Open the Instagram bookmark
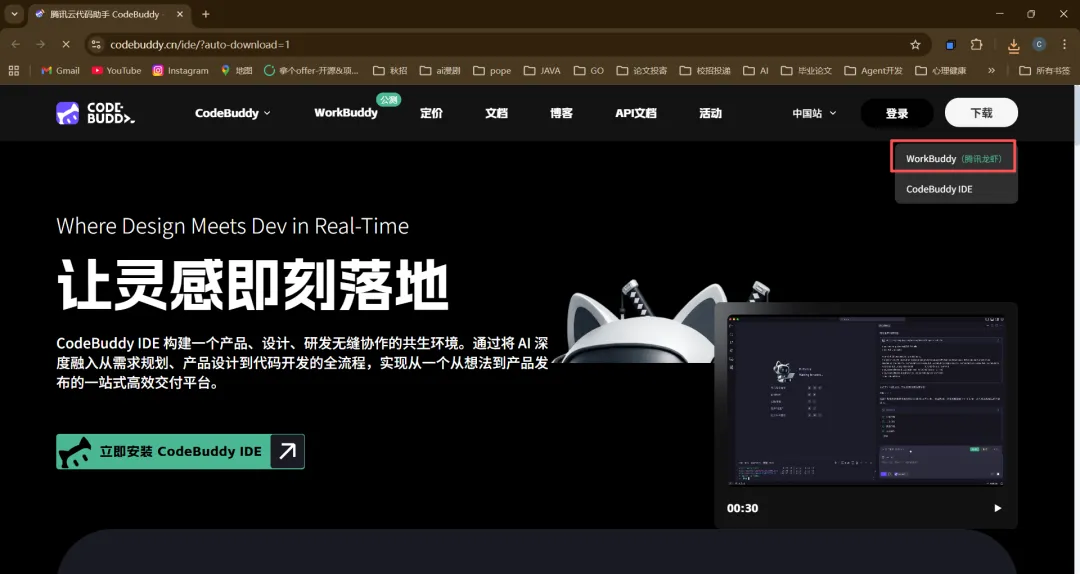The height and width of the screenshot is (574, 1080). tap(180, 70)
